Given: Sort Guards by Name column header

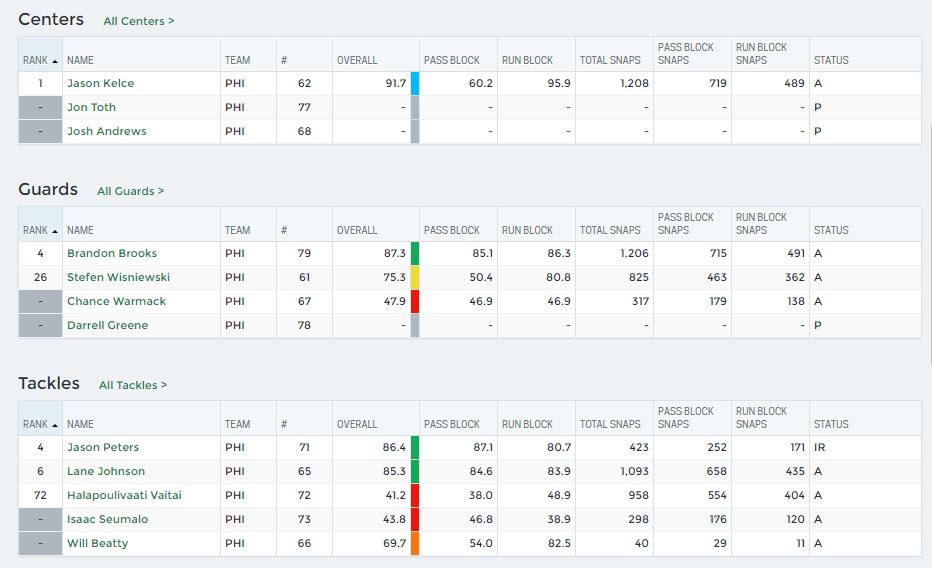Looking at the screenshot, I should [x=80, y=230].
